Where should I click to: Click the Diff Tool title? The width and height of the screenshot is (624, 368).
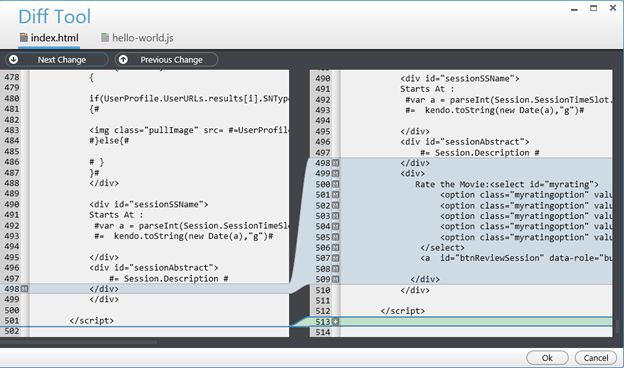55,17
